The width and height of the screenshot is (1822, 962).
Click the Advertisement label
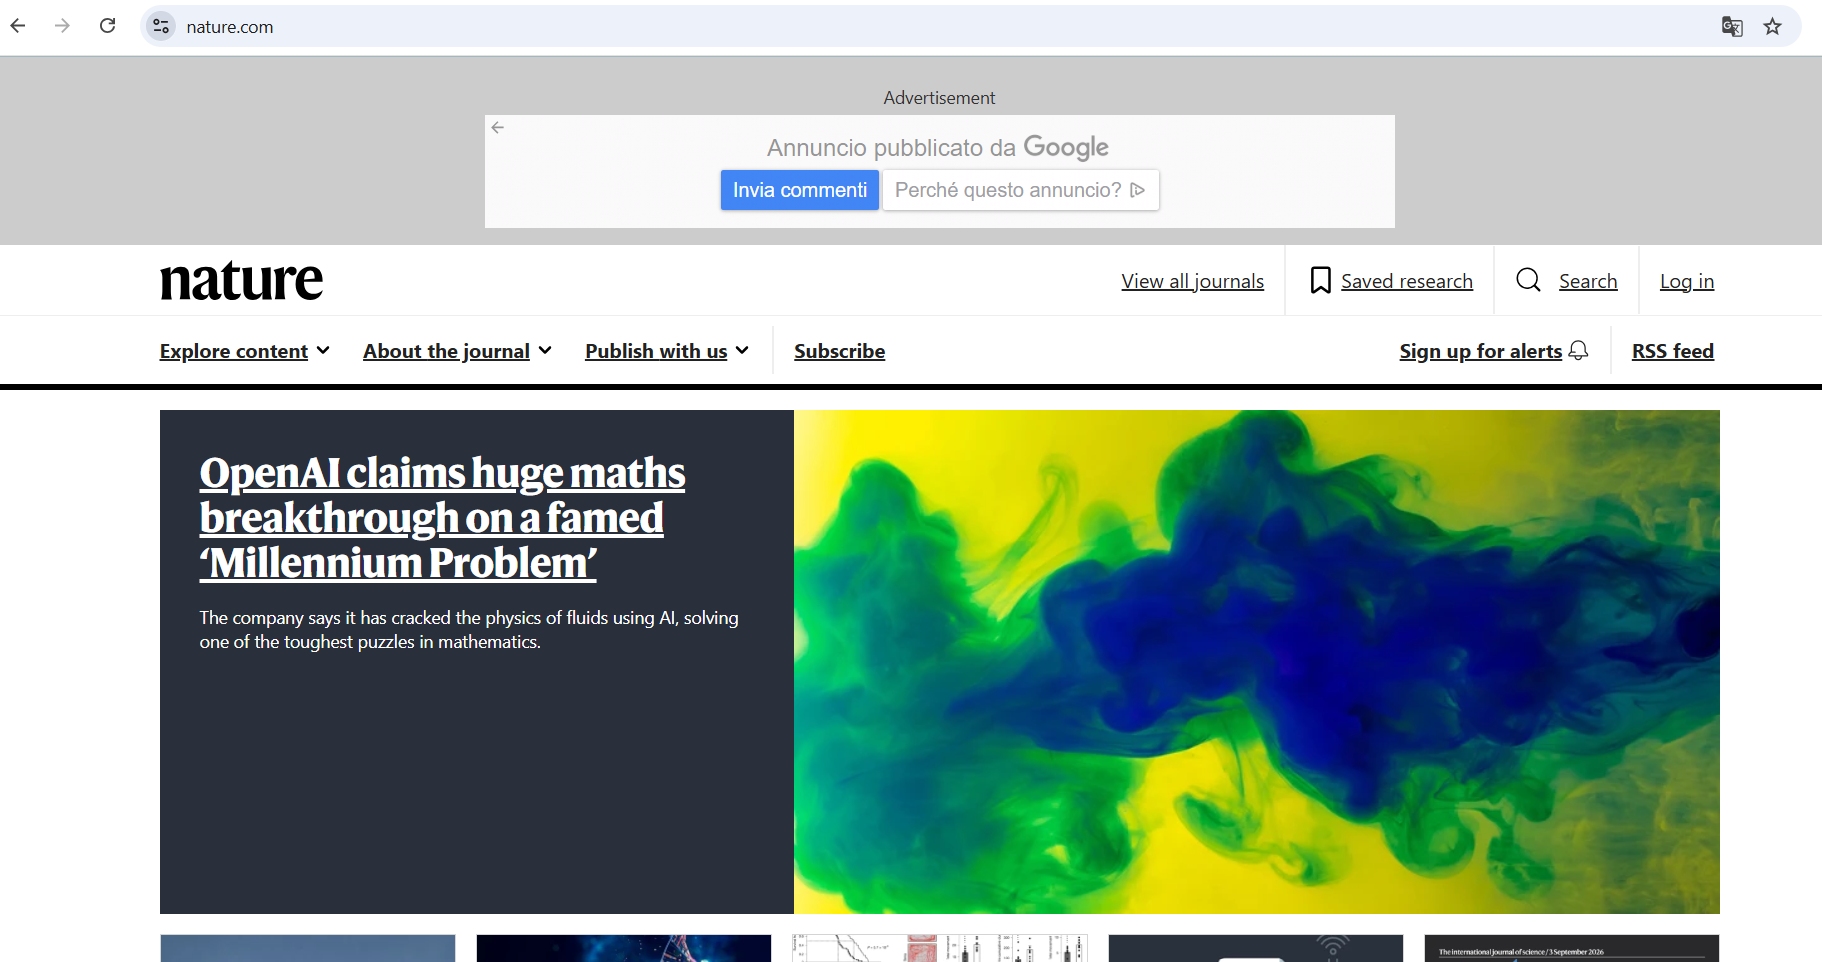pyautogui.click(x=939, y=98)
